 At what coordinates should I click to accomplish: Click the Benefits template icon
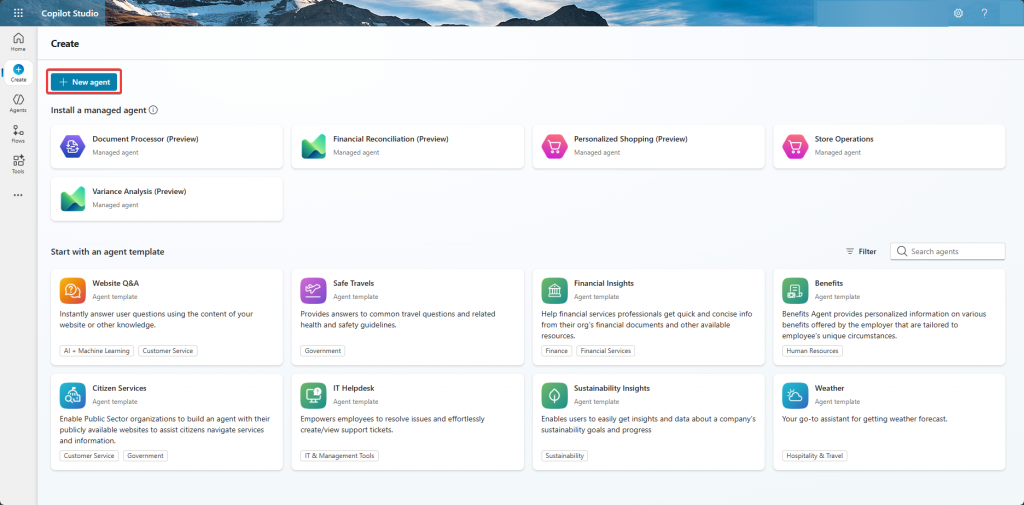pos(795,291)
